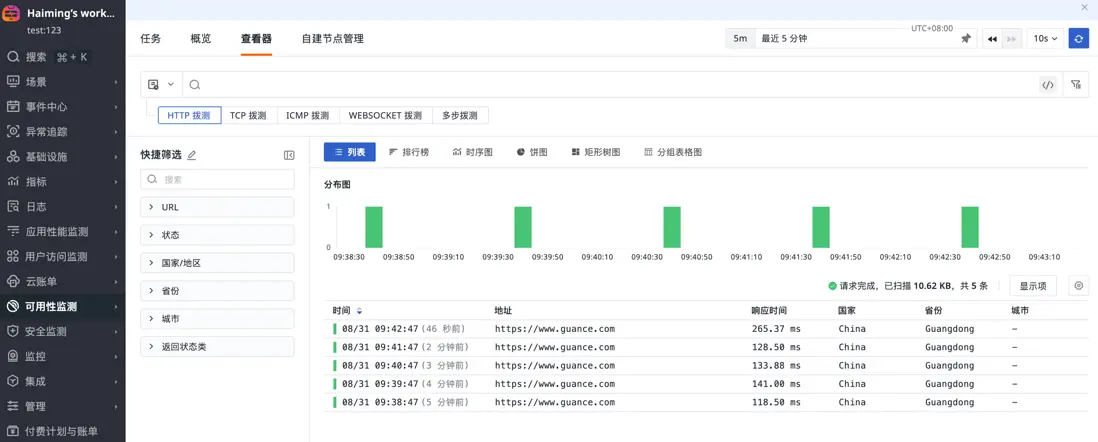The height and width of the screenshot is (442, 1098).
Task: Click the blue refresh icon button
Action: pos(1078,38)
